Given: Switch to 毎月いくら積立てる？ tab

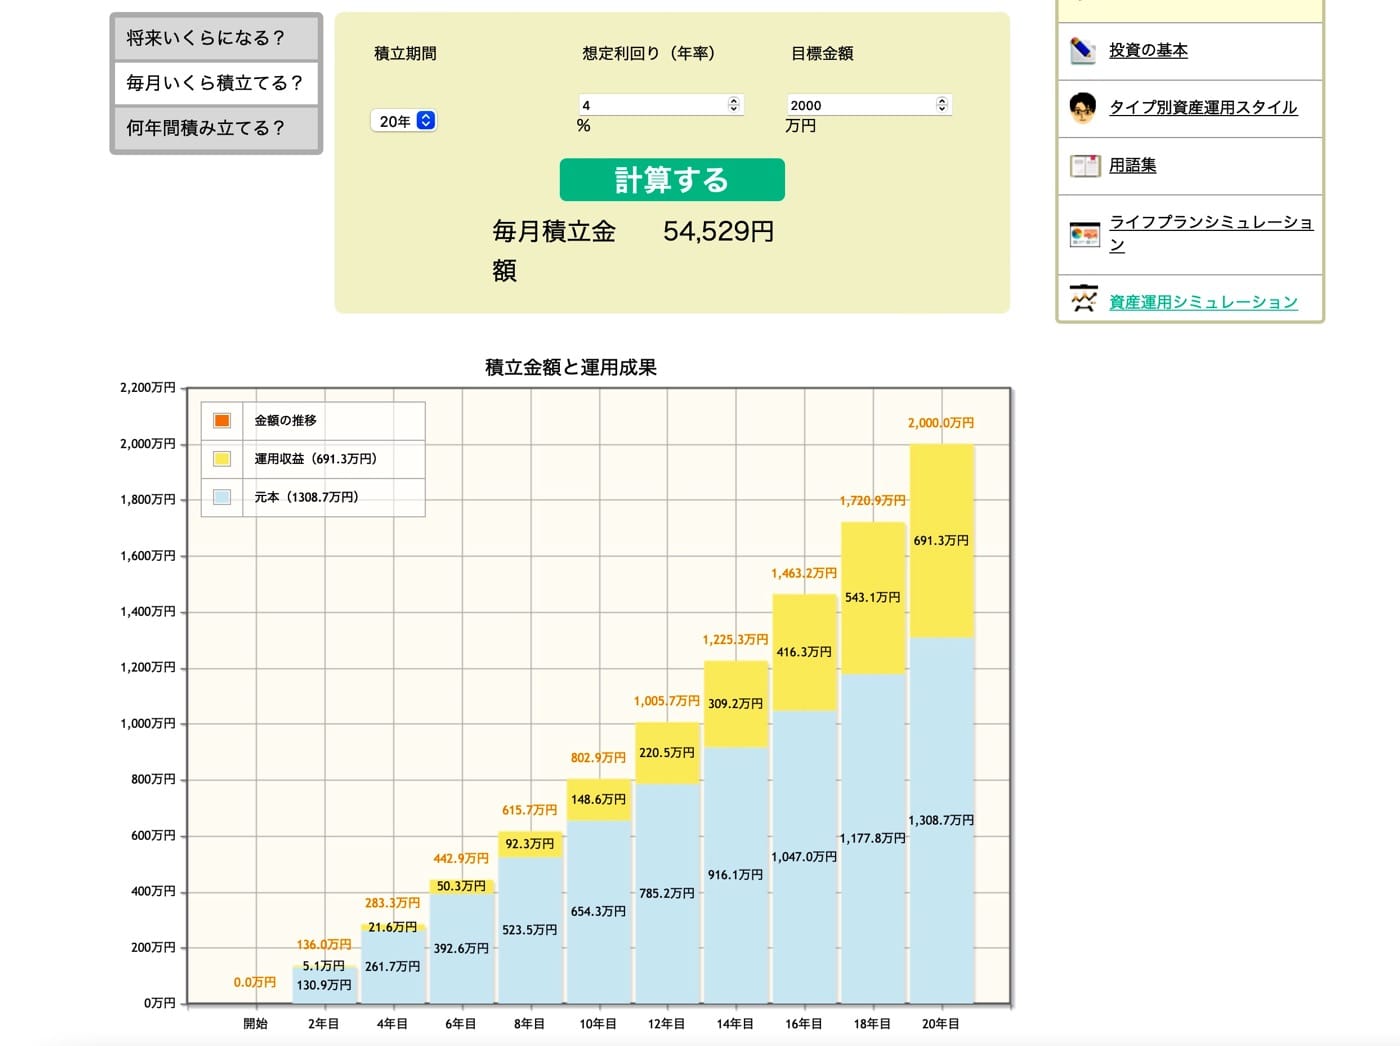Looking at the screenshot, I should click(215, 83).
